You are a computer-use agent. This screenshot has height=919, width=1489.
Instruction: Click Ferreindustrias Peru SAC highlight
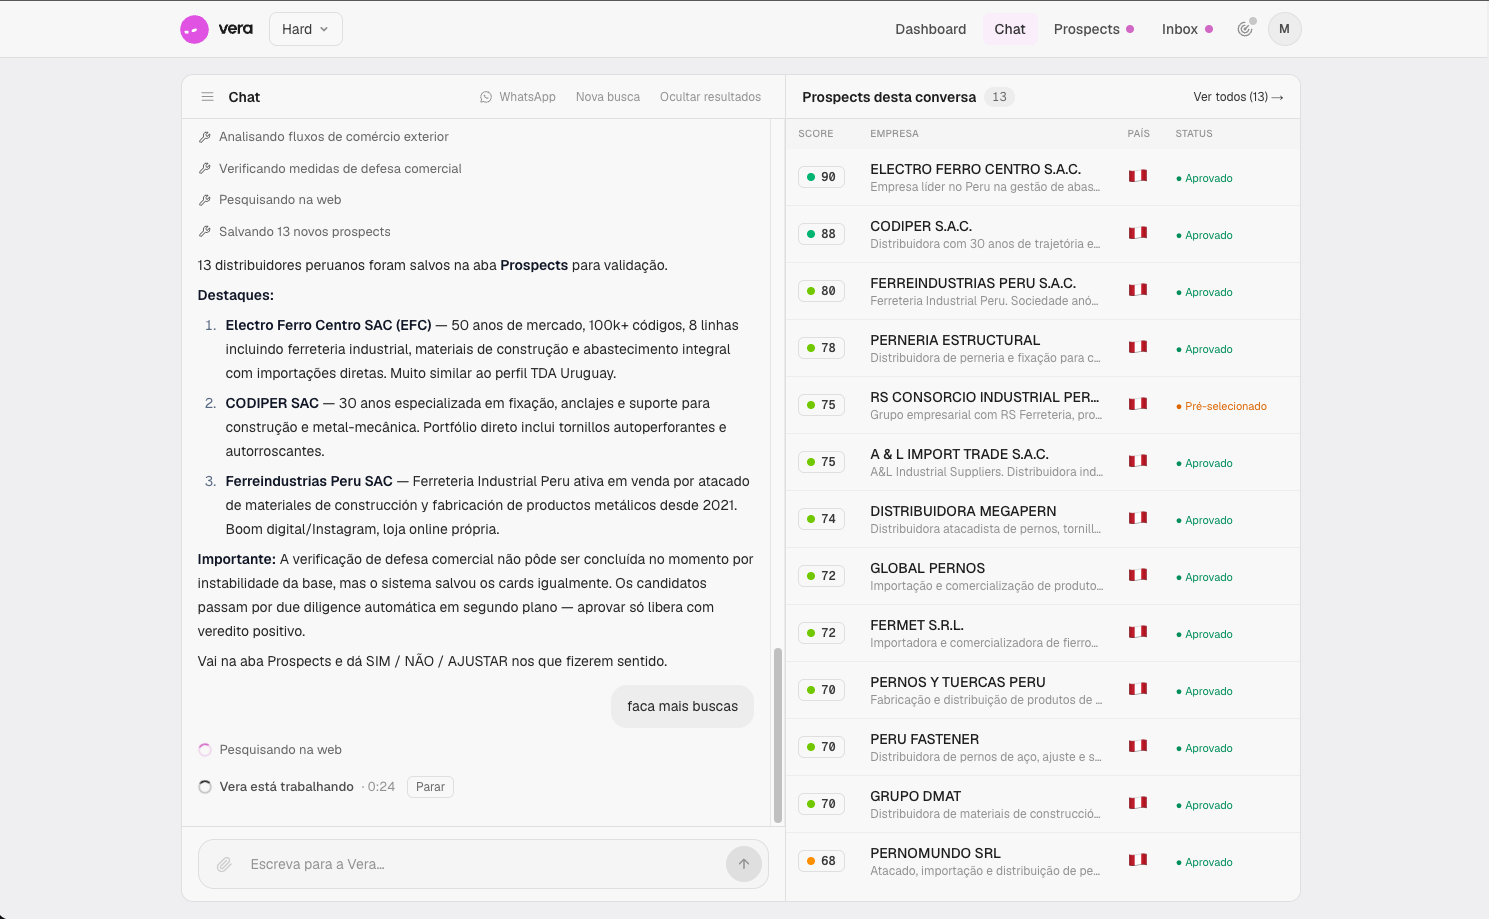309,481
